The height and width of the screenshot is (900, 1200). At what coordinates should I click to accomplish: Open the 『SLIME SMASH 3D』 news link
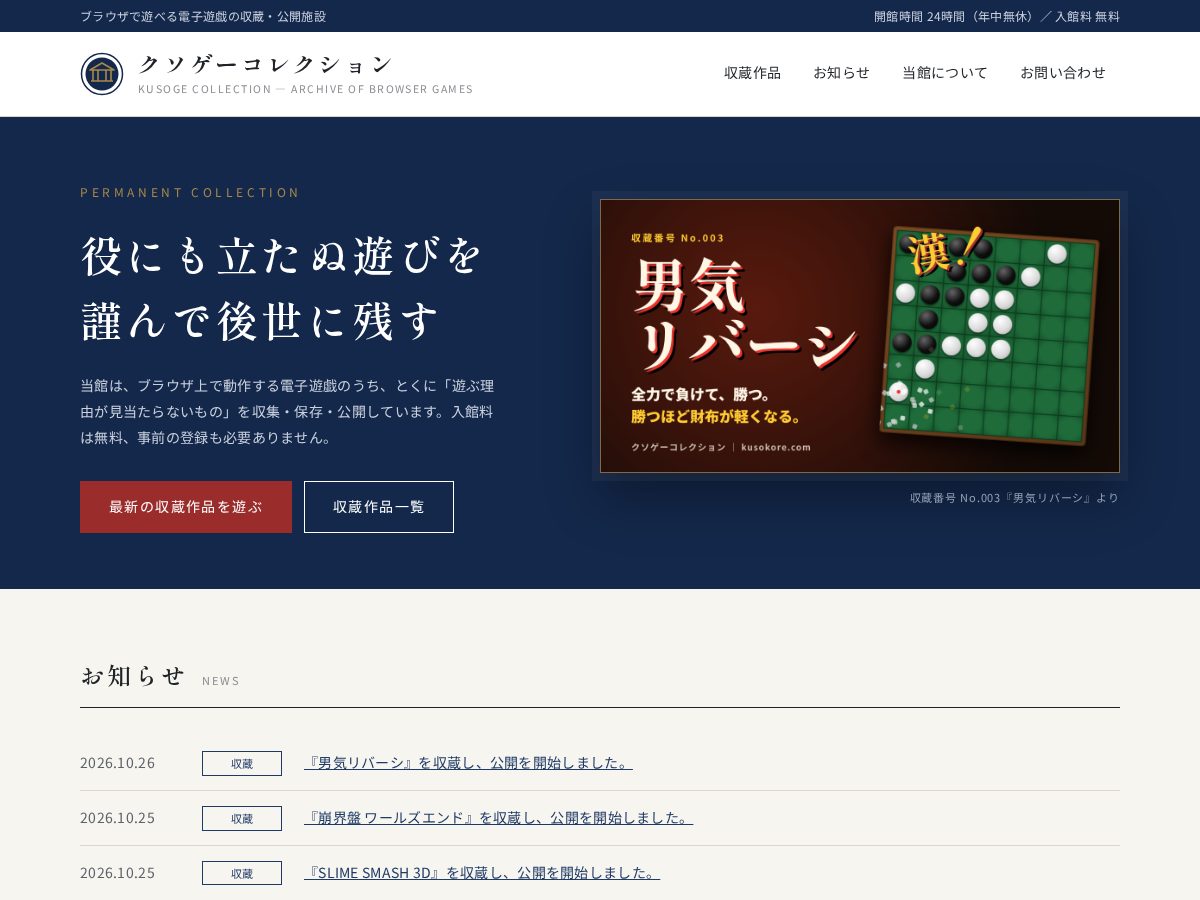(x=482, y=872)
